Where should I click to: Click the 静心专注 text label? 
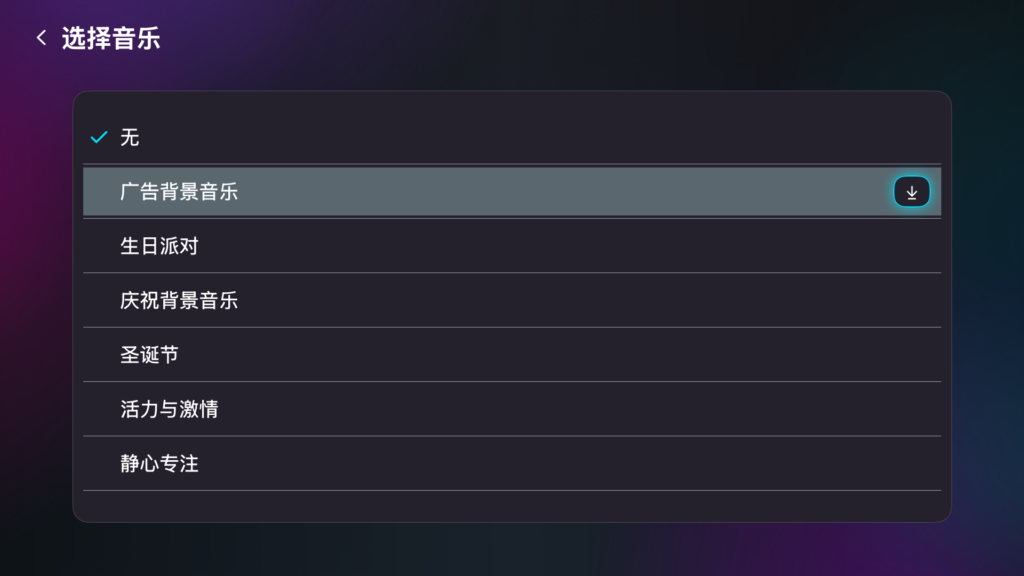point(159,464)
